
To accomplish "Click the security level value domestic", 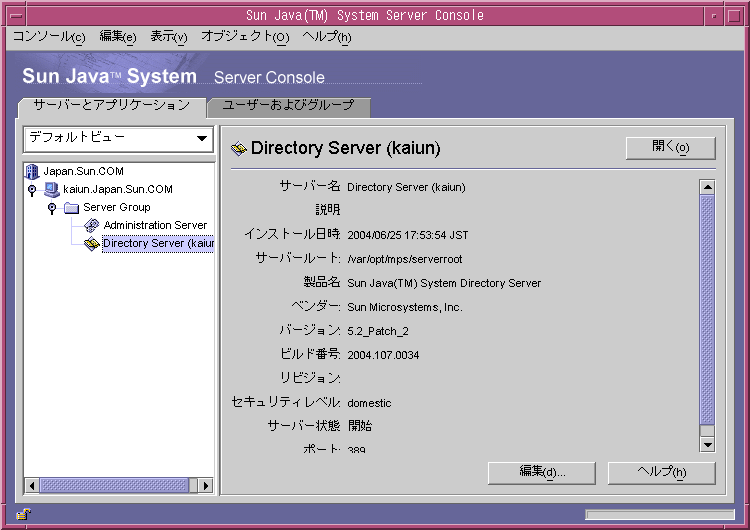I will 369,403.
